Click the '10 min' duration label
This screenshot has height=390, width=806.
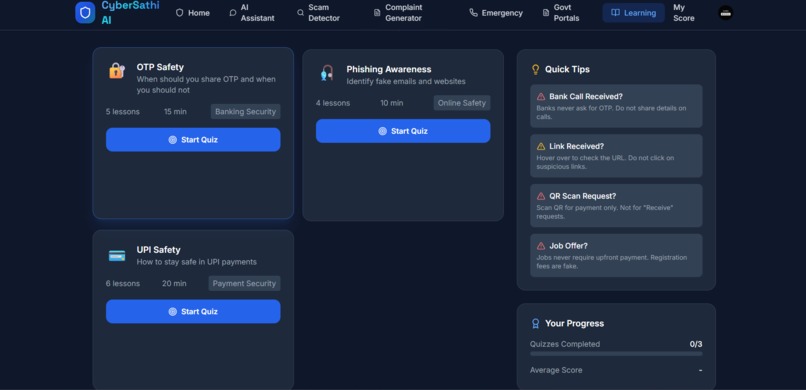click(x=392, y=103)
